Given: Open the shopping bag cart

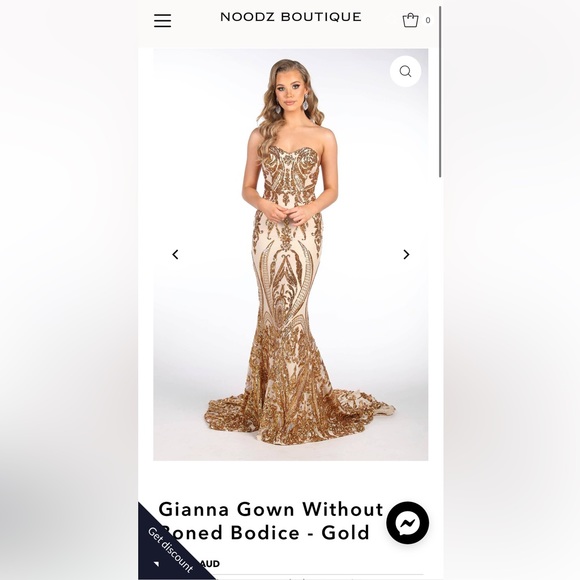Looking at the screenshot, I should point(410,20).
